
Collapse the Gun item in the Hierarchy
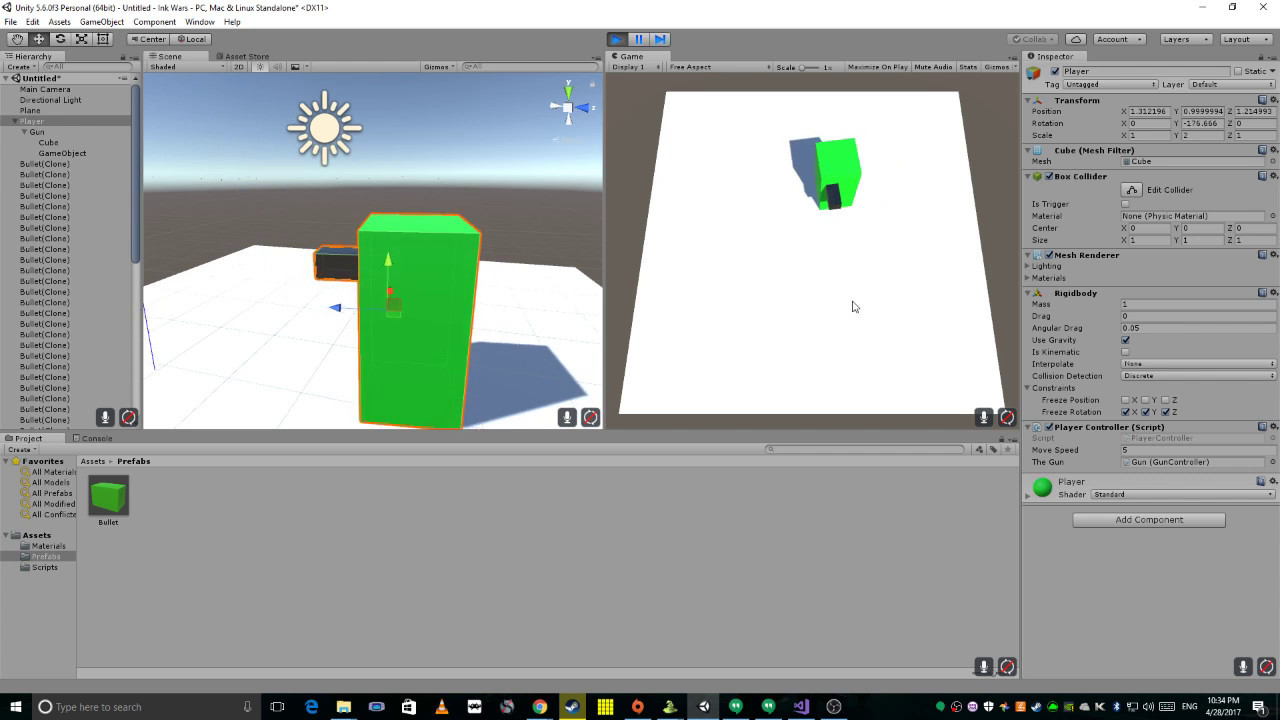pyautogui.click(x=25, y=132)
